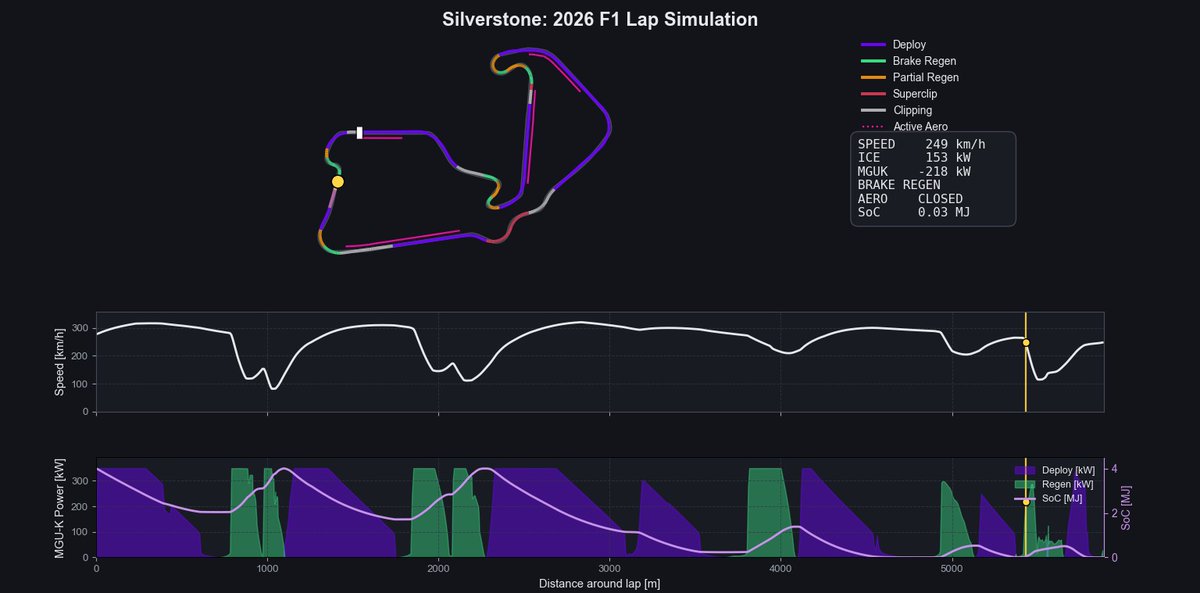Click the AERO CLOSED readout

(910, 199)
